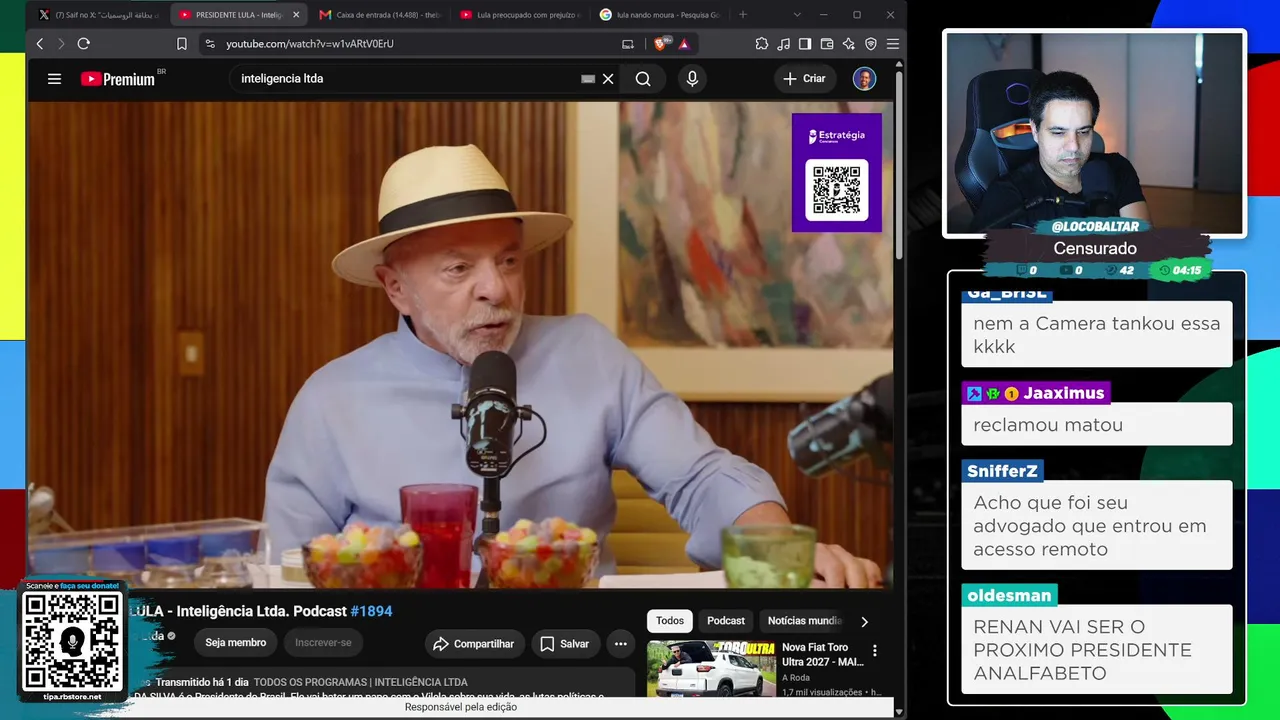Click the Lula video player area

(460, 345)
